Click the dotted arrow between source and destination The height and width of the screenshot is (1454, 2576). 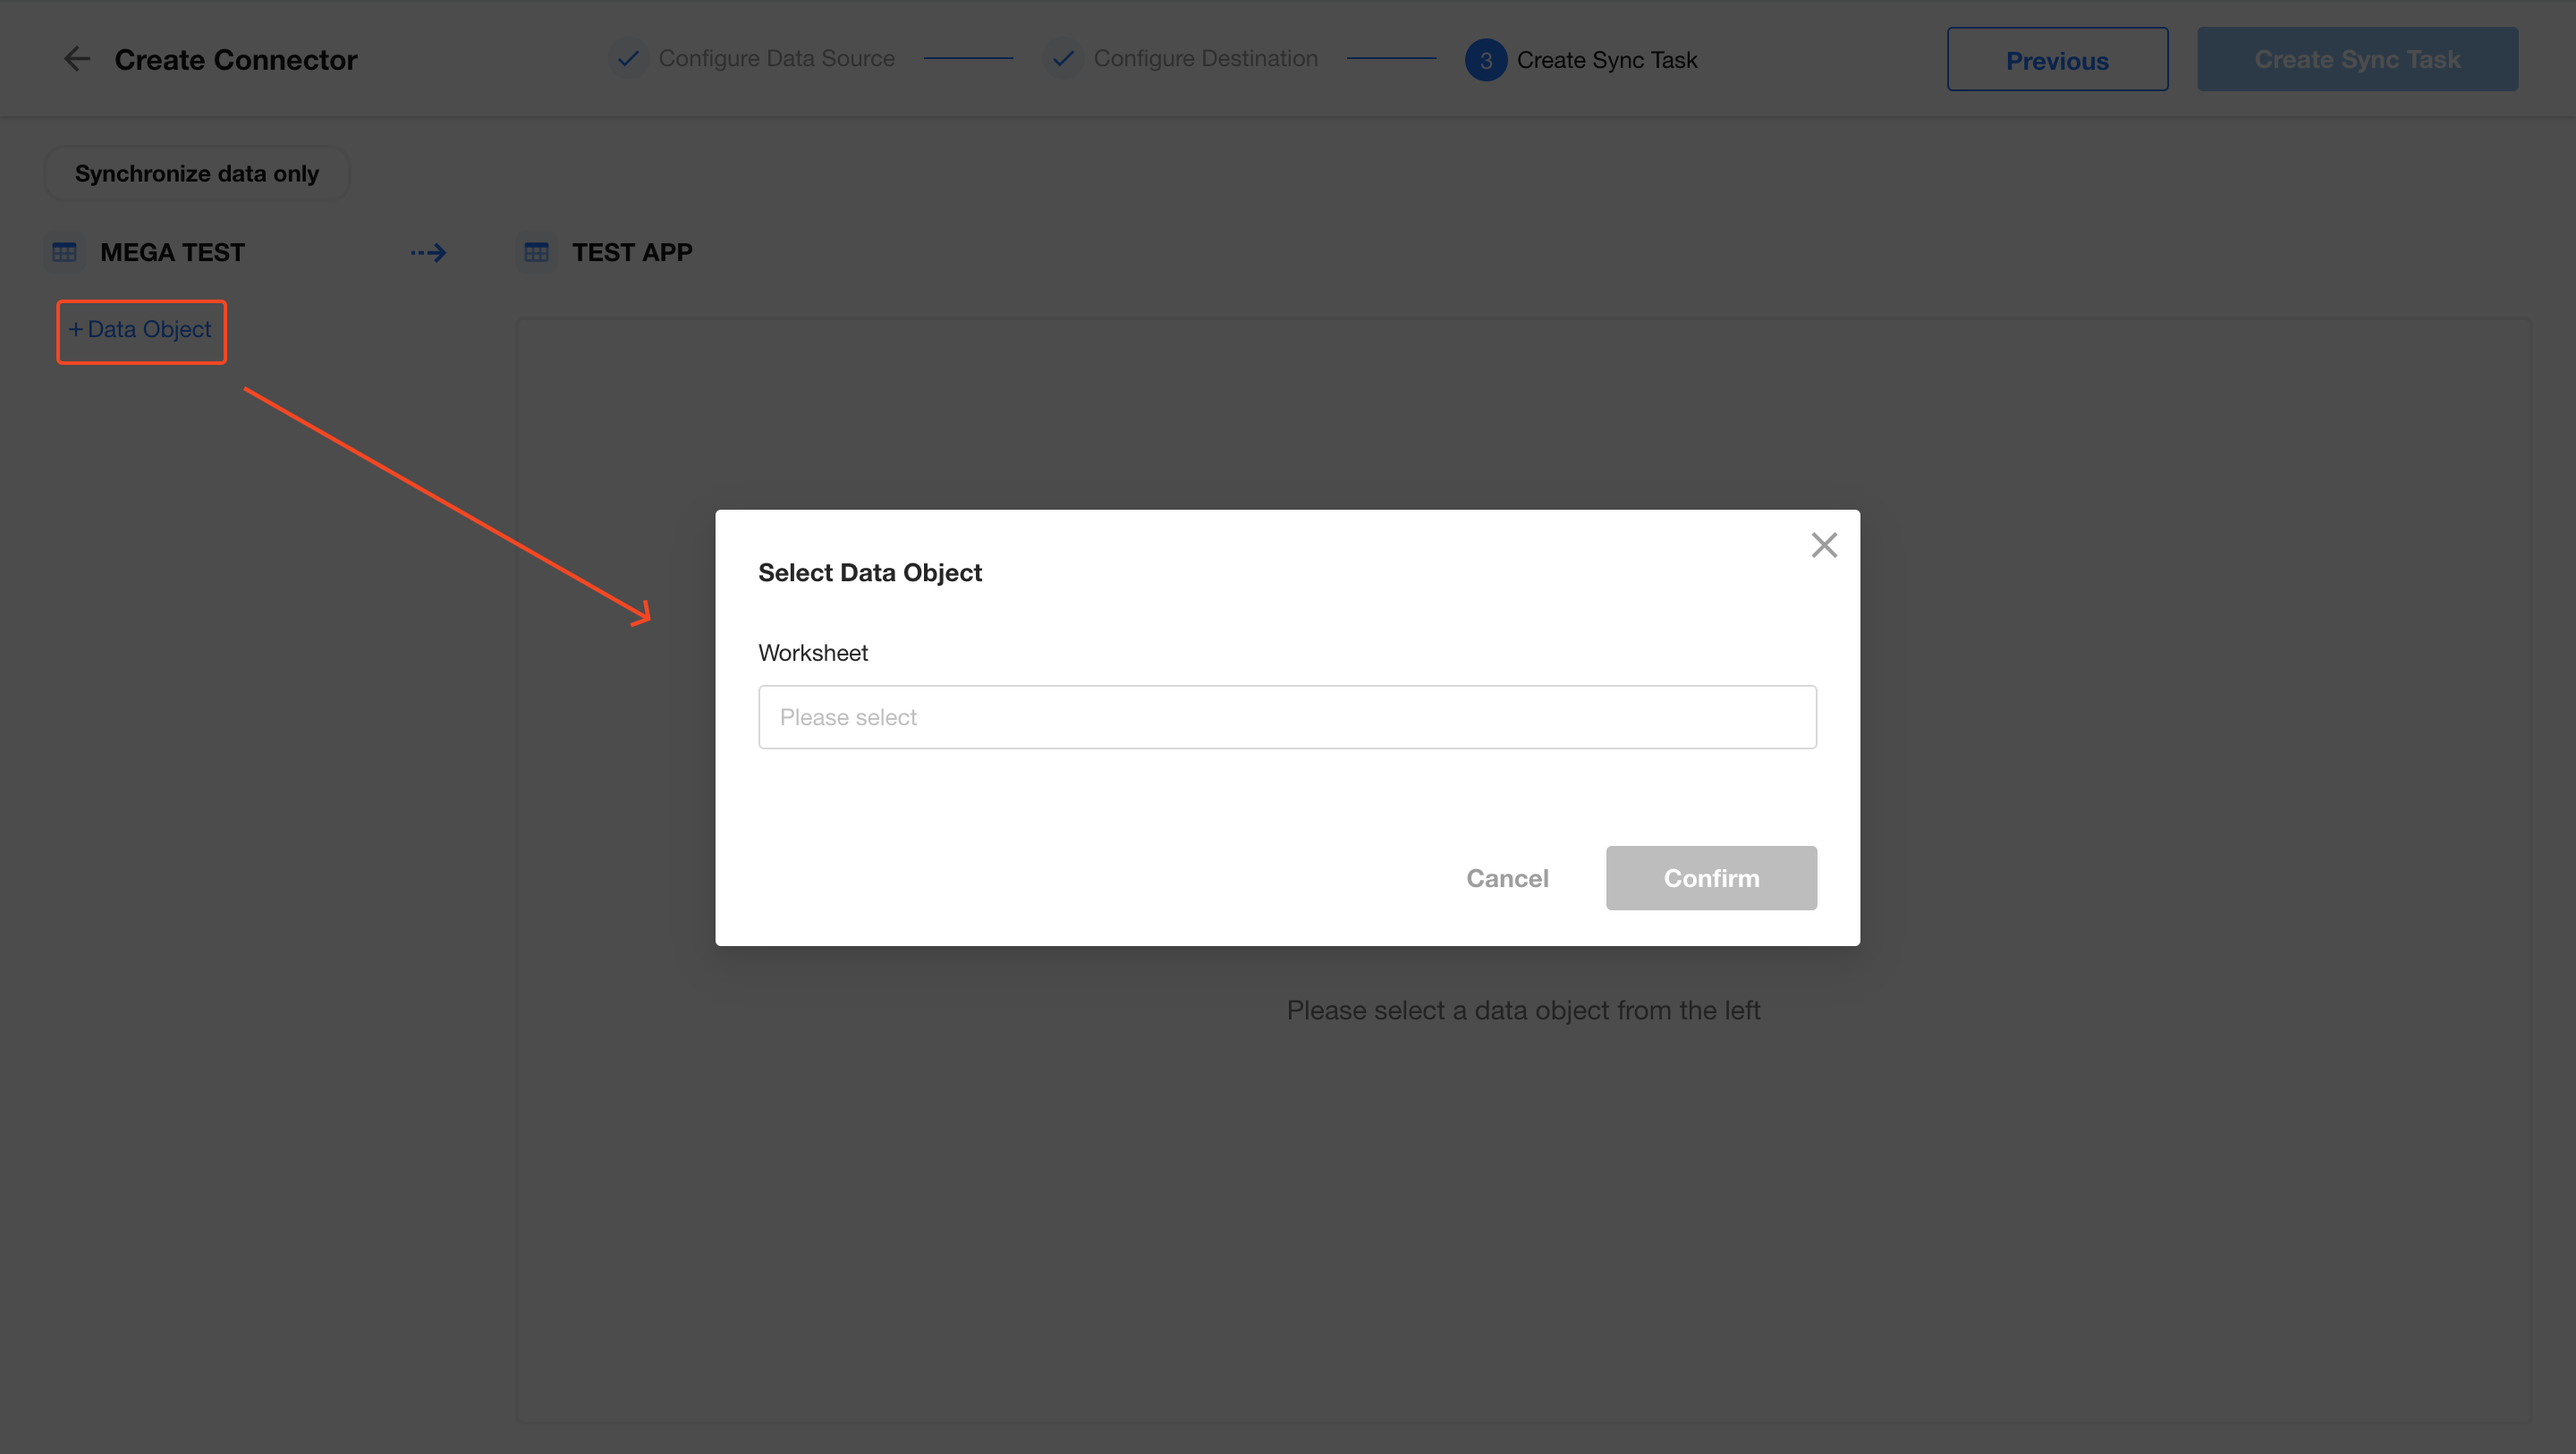point(428,253)
